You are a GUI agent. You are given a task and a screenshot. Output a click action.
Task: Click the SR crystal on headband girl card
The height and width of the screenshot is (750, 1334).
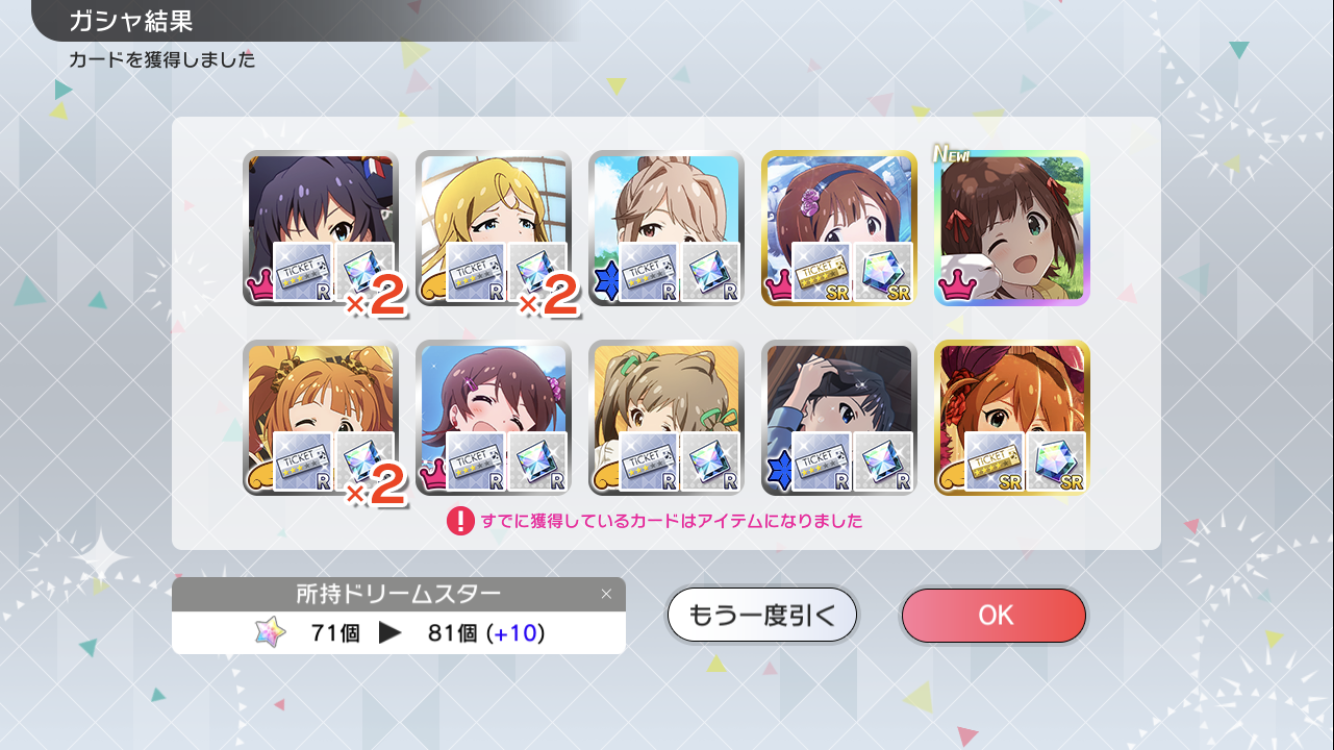884,272
